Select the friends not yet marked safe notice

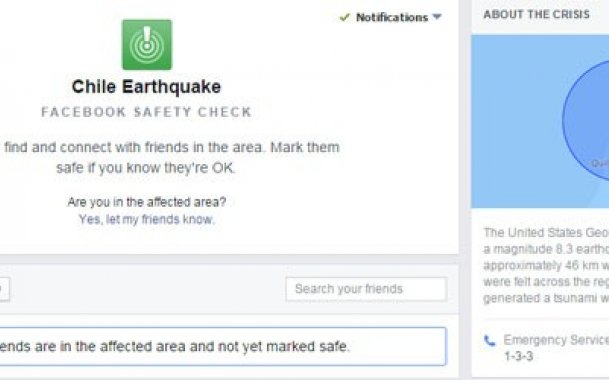point(223,346)
